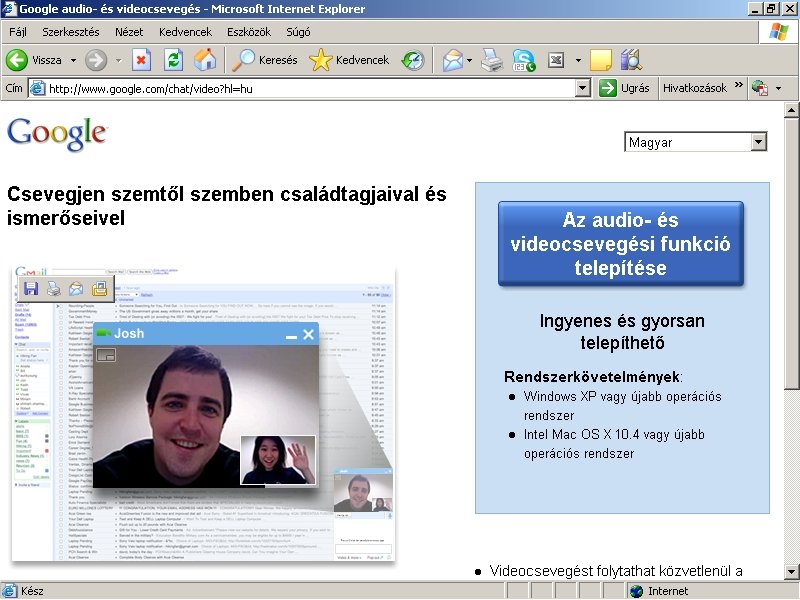Click the Gmail video chat screenshot image
The height and width of the screenshot is (600, 800).
(x=203, y=414)
